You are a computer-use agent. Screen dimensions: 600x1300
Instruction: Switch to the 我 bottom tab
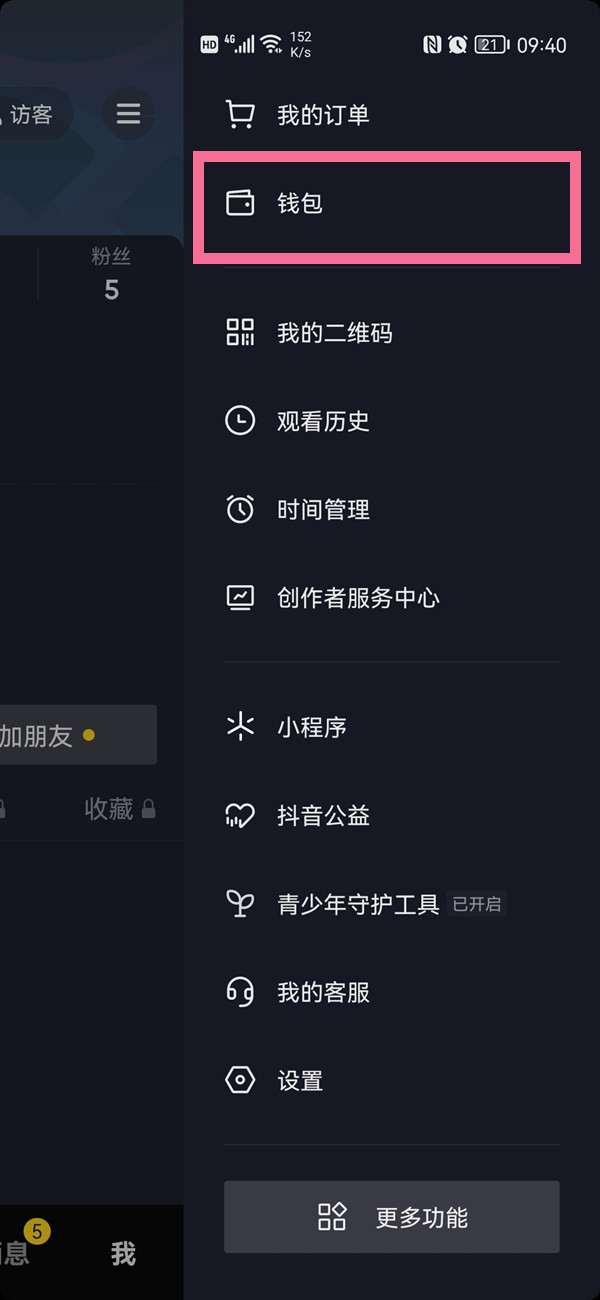123,1254
